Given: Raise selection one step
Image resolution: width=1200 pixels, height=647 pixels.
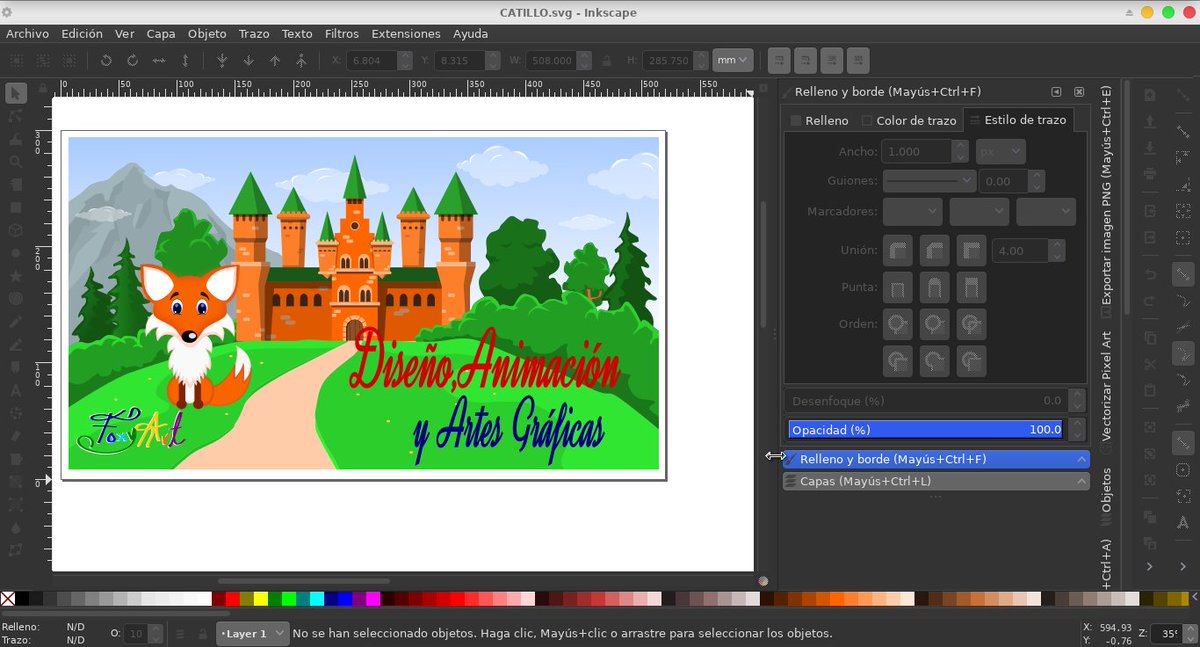Looking at the screenshot, I should (275, 60).
